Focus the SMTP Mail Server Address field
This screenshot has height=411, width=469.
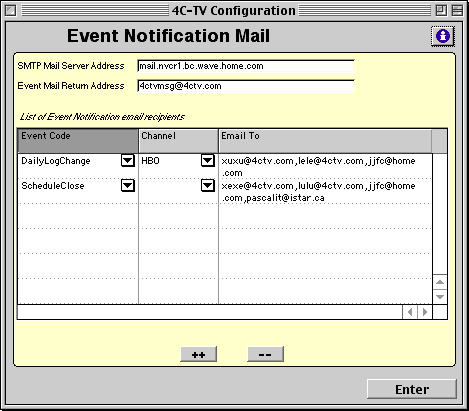click(246, 66)
